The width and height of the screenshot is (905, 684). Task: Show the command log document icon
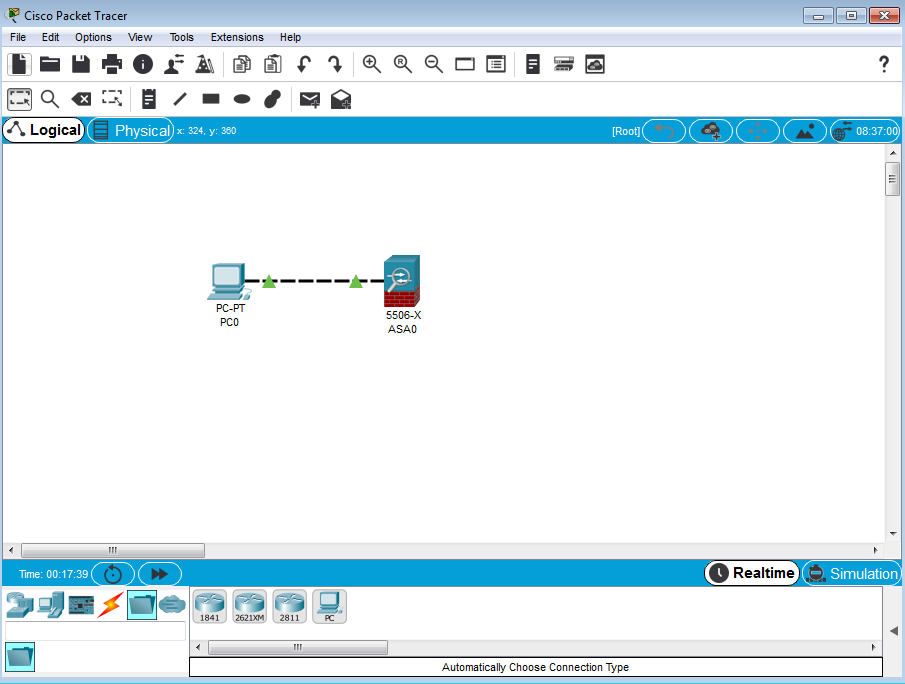[533, 64]
